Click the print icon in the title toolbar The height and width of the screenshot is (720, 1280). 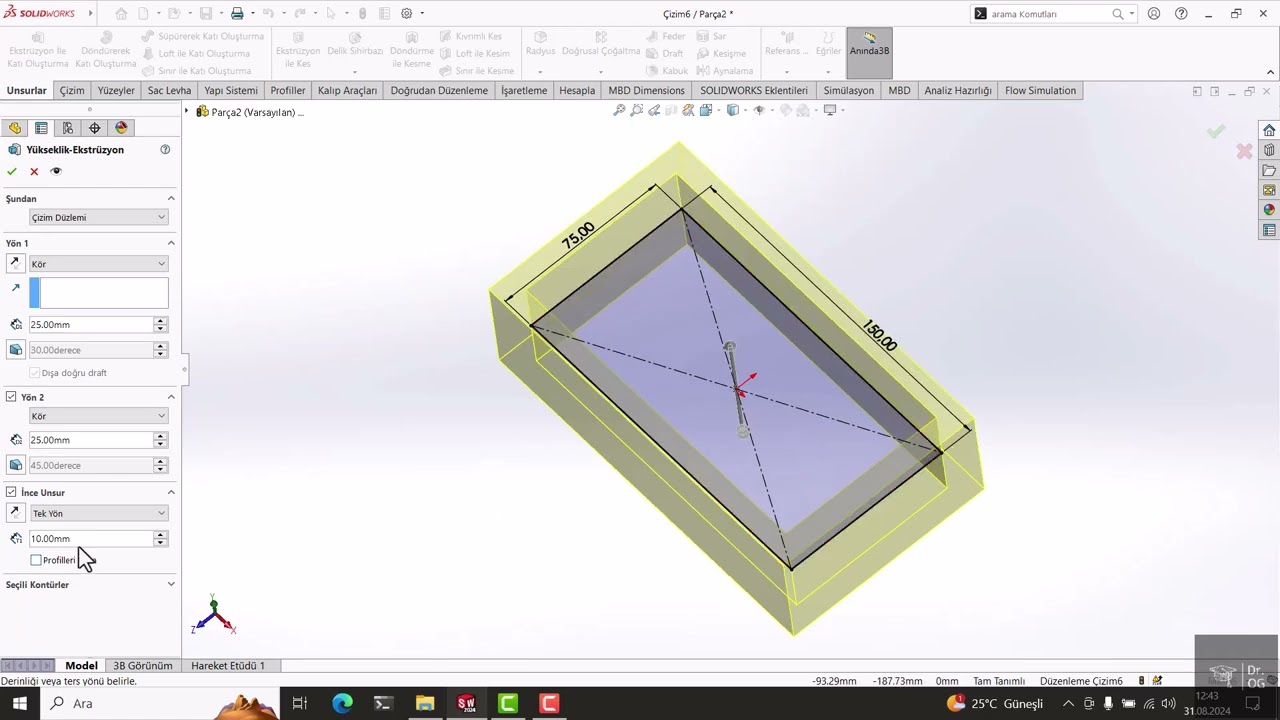click(x=237, y=13)
